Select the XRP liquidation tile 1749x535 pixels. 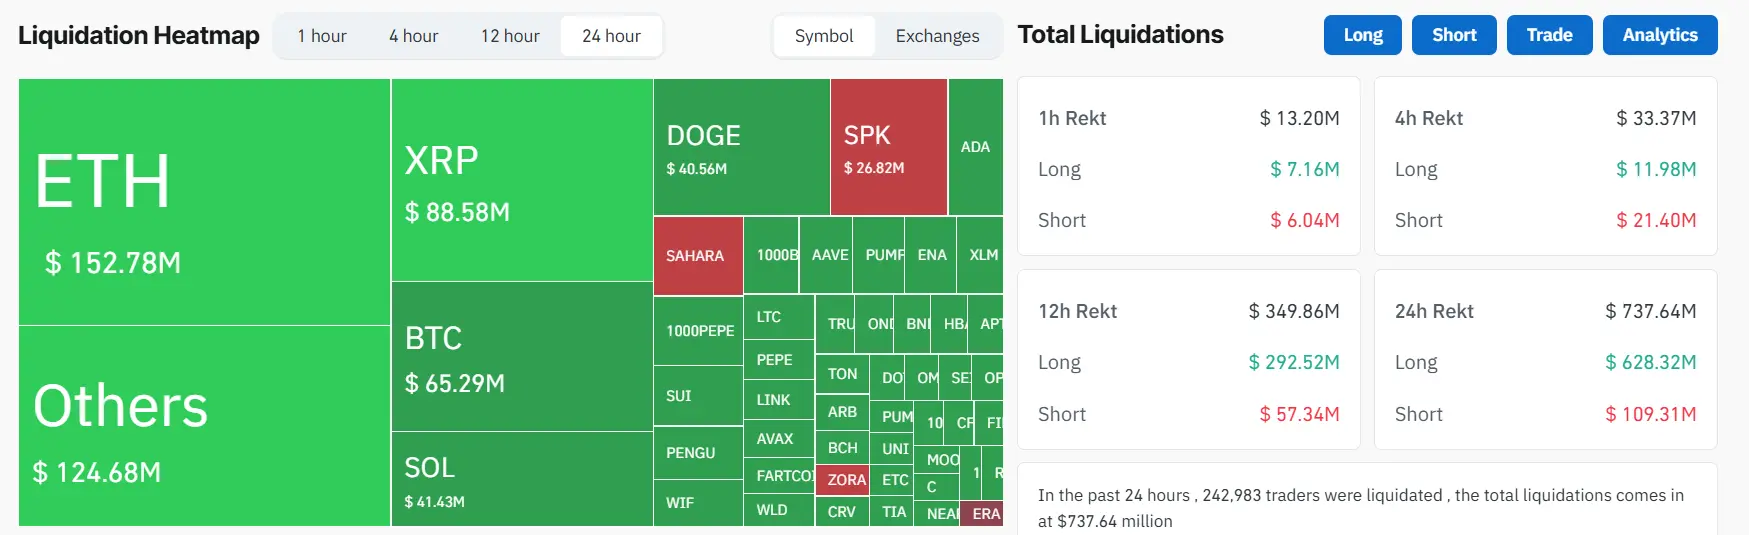(522, 180)
